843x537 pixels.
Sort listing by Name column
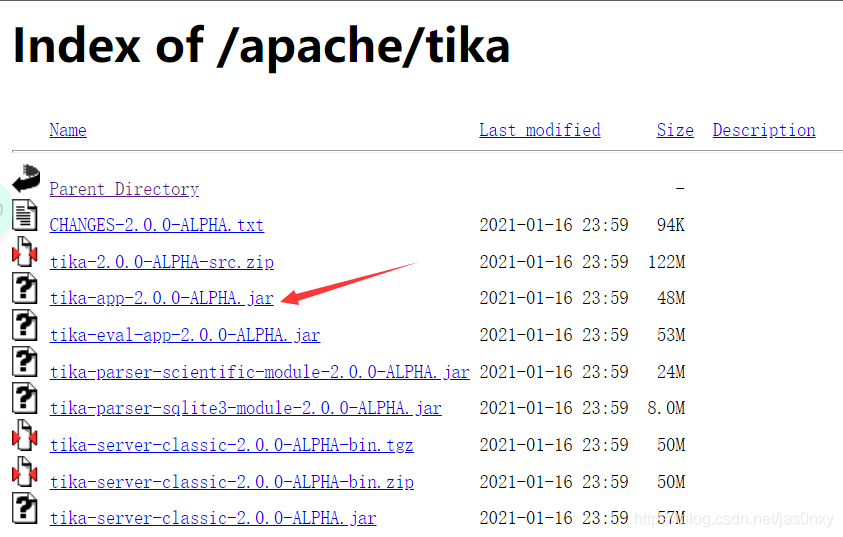pos(68,130)
